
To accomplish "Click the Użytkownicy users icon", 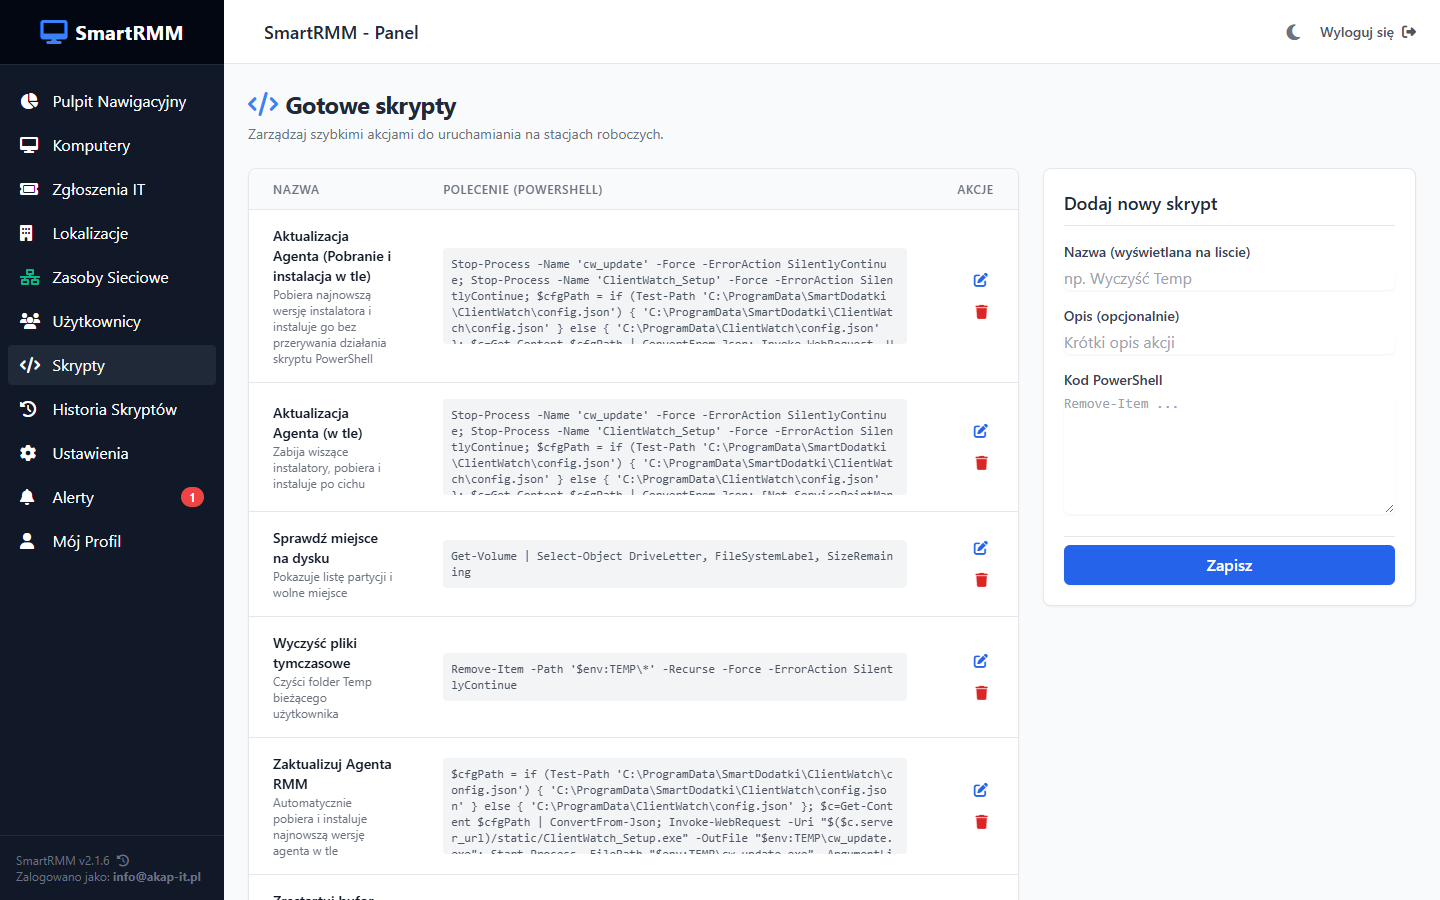I will tap(30, 321).
